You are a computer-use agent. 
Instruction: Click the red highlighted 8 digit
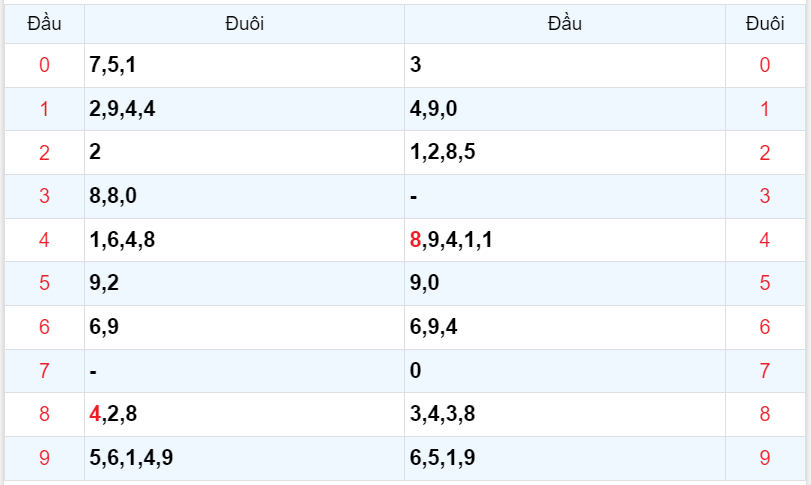click(415, 240)
